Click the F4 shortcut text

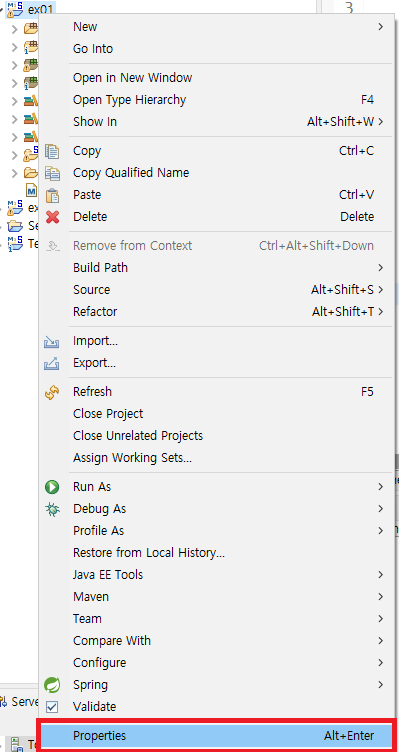pyautogui.click(x=367, y=100)
